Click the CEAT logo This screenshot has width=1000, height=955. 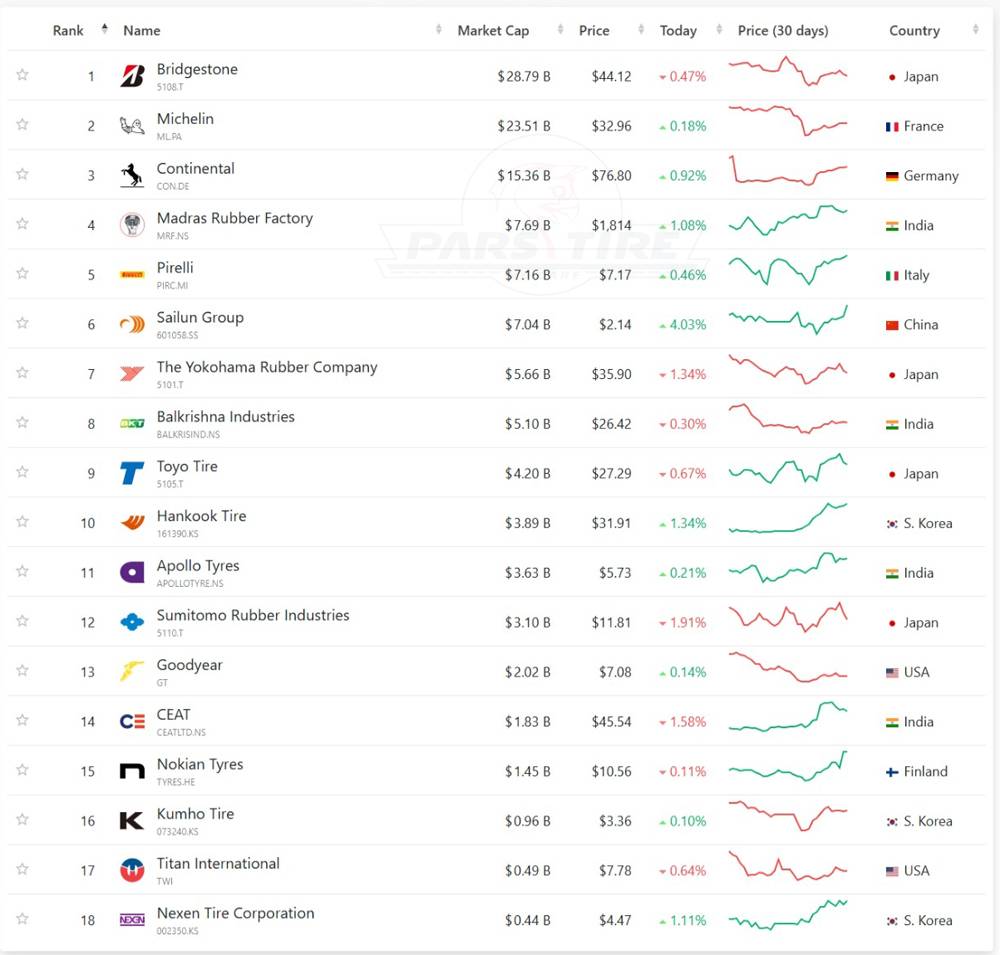pyautogui.click(x=132, y=722)
